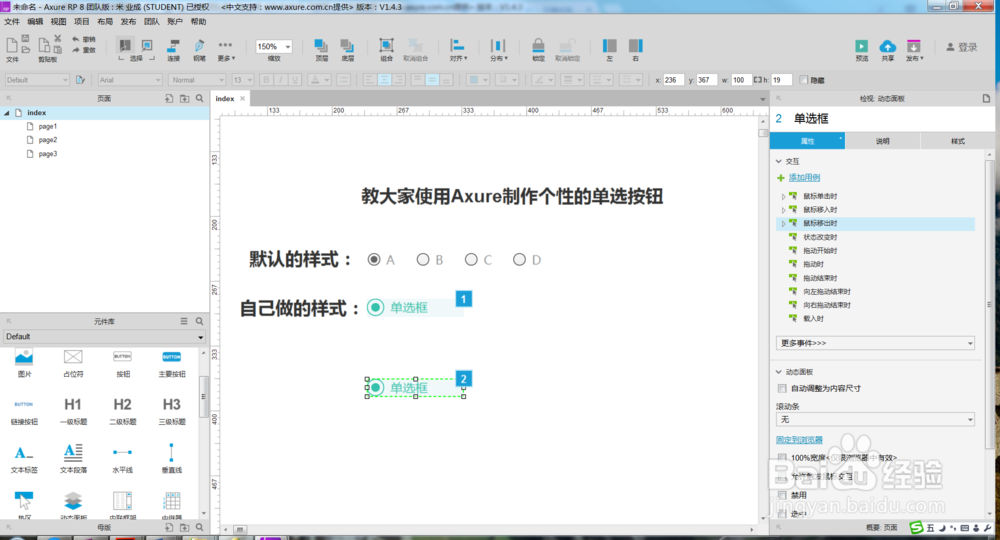
Task: Select the contained selection mode tool
Action: click(x=147, y=45)
